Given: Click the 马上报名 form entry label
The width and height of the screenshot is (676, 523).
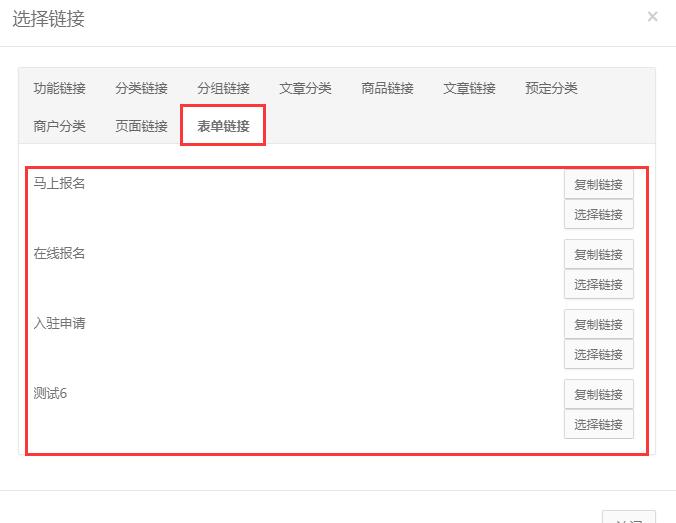Looking at the screenshot, I should 59,183.
